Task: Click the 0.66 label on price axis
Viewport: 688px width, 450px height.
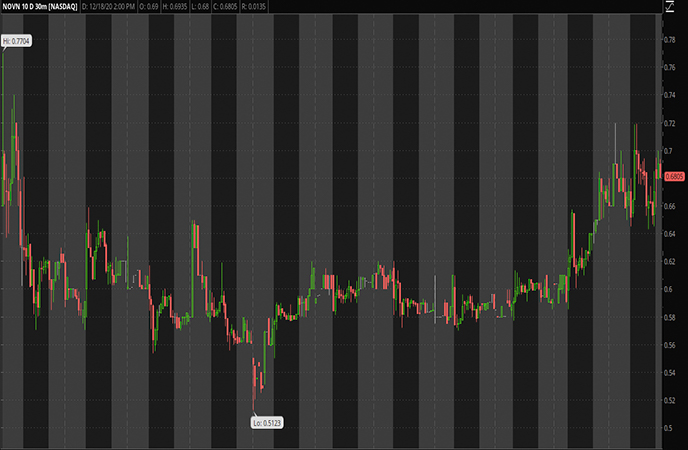Action: [670, 206]
